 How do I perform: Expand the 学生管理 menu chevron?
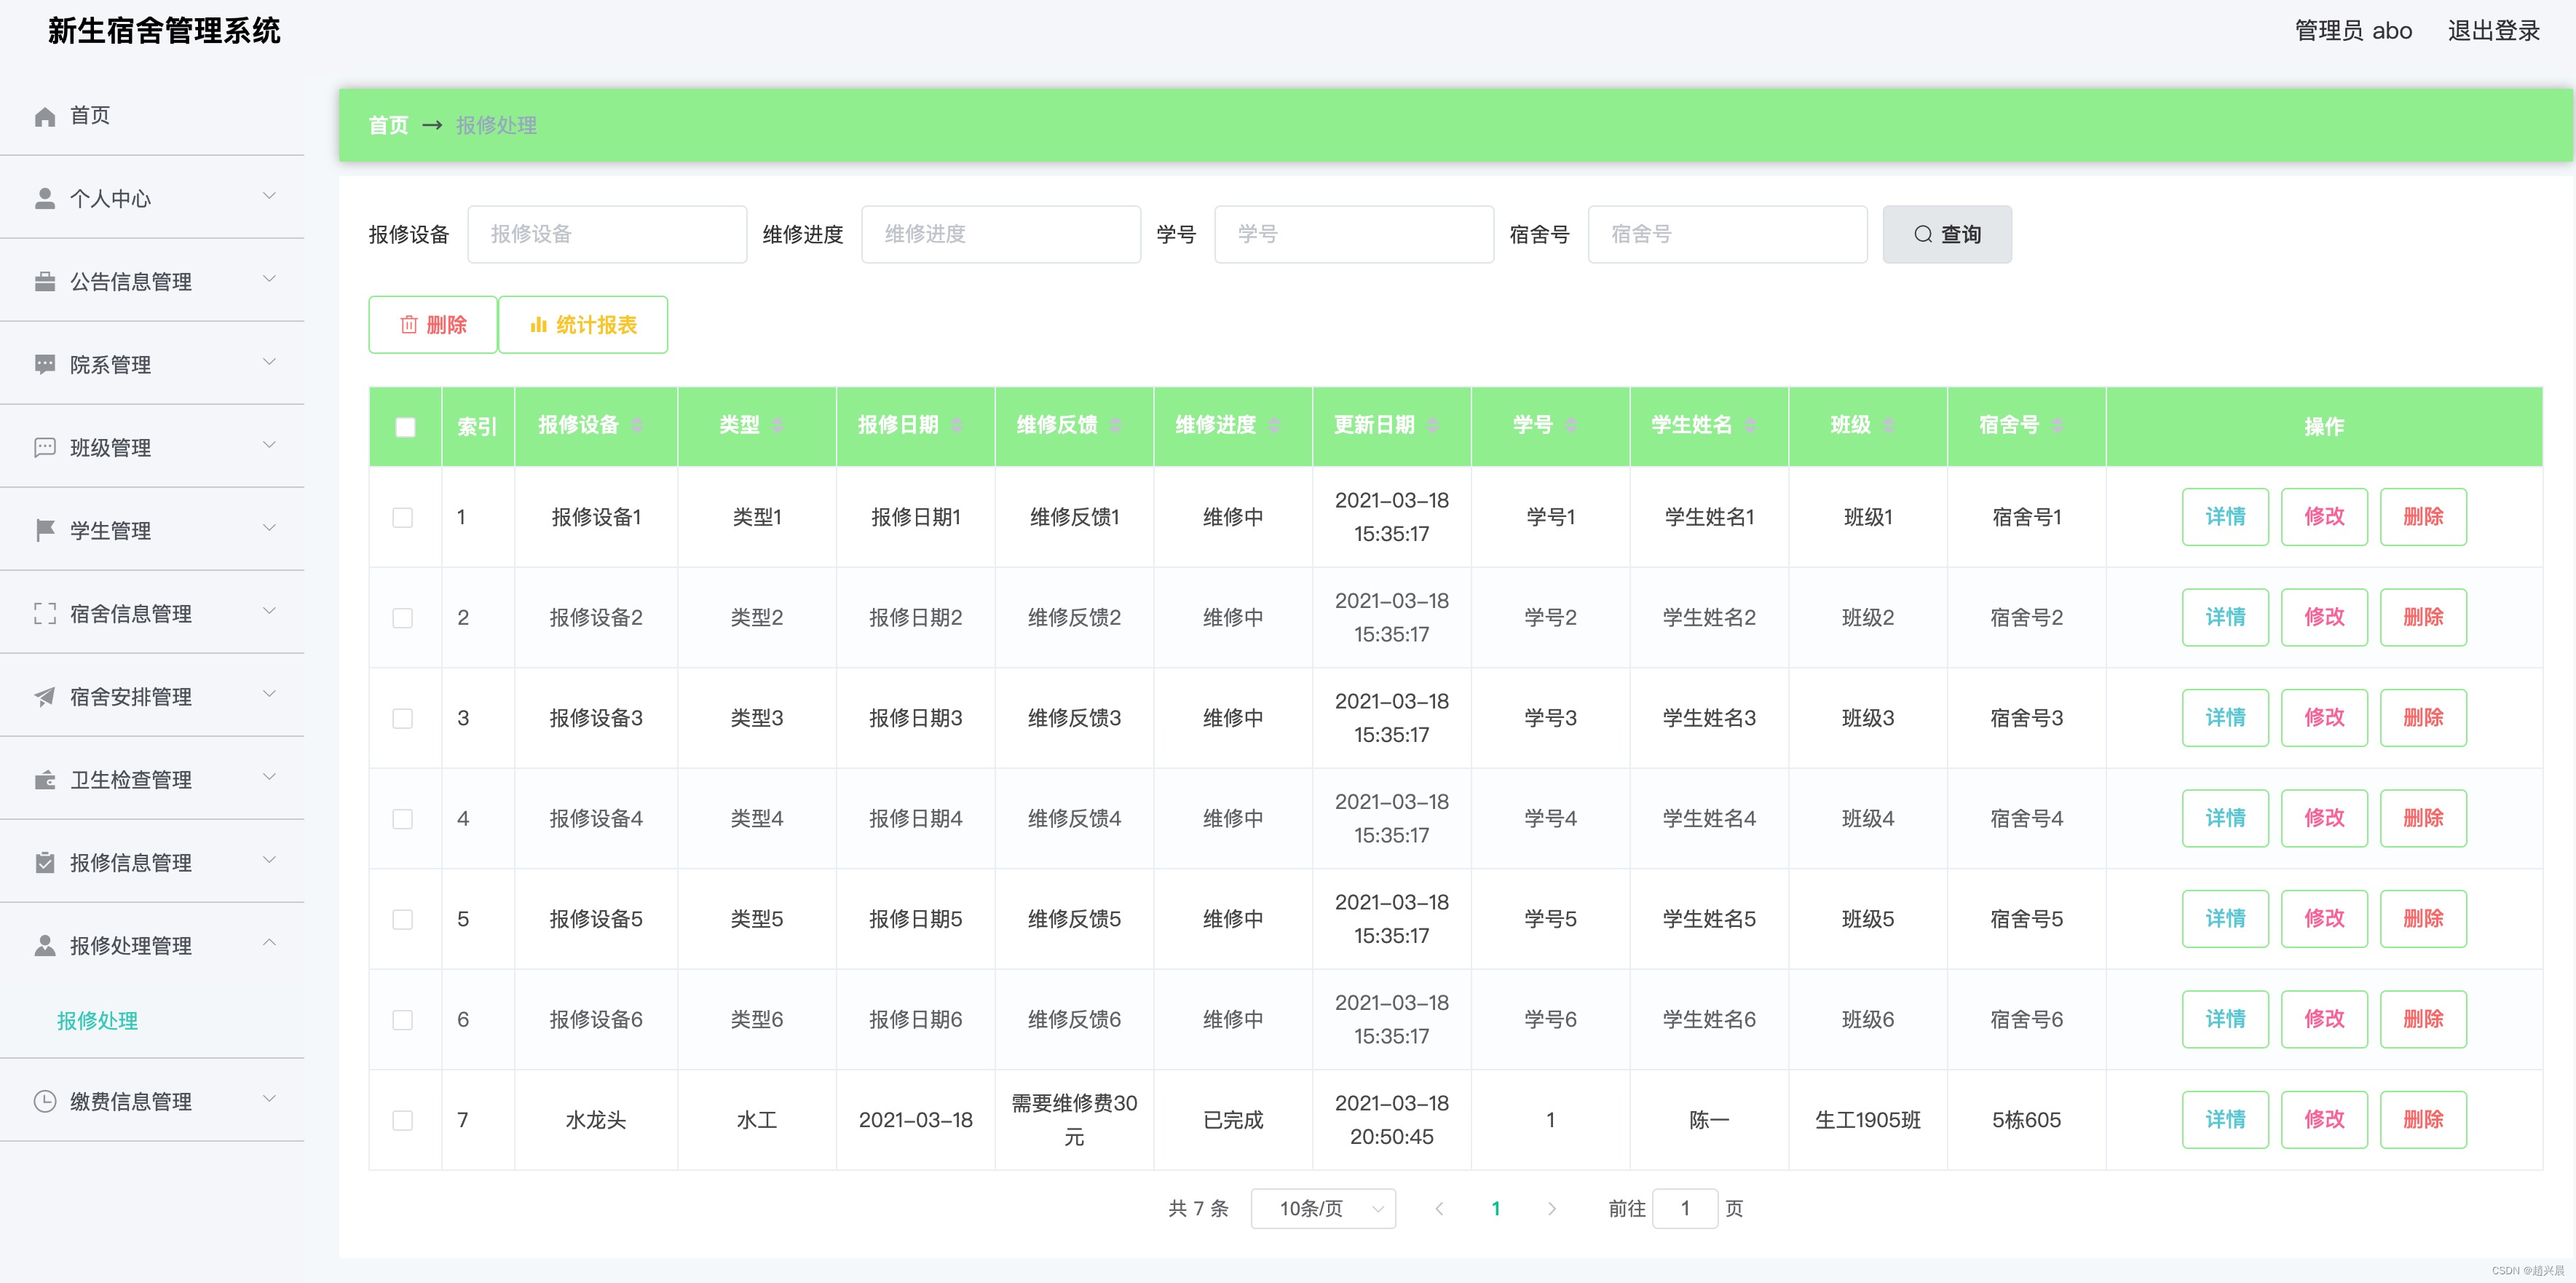click(x=269, y=528)
